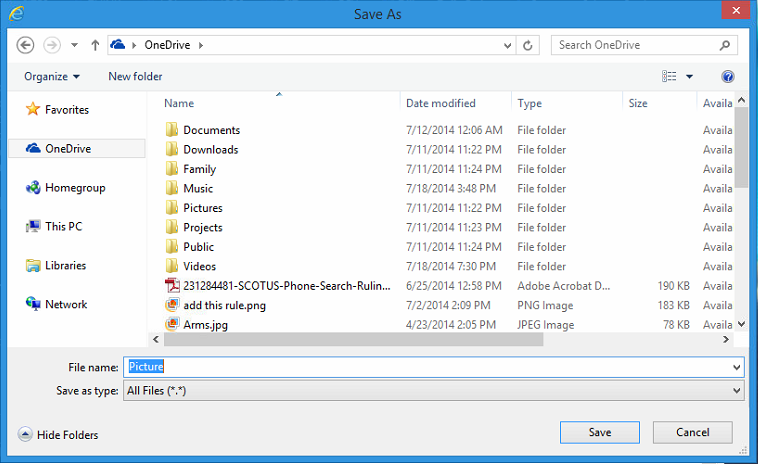The height and width of the screenshot is (464, 758).
Task: Change the view layout icon
Action: click(669, 76)
